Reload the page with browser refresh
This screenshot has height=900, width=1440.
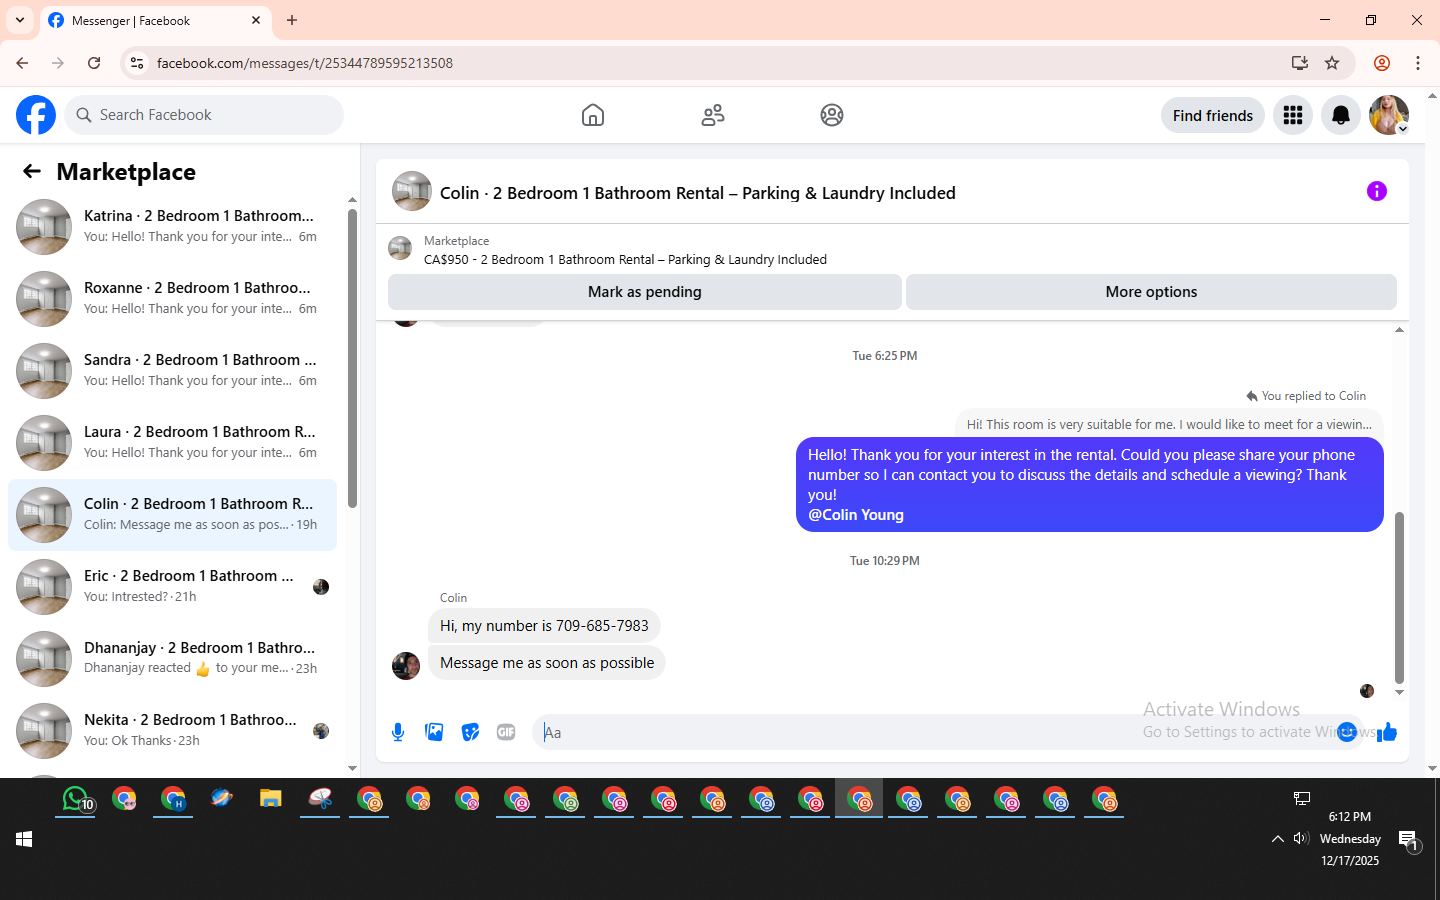[x=94, y=63]
